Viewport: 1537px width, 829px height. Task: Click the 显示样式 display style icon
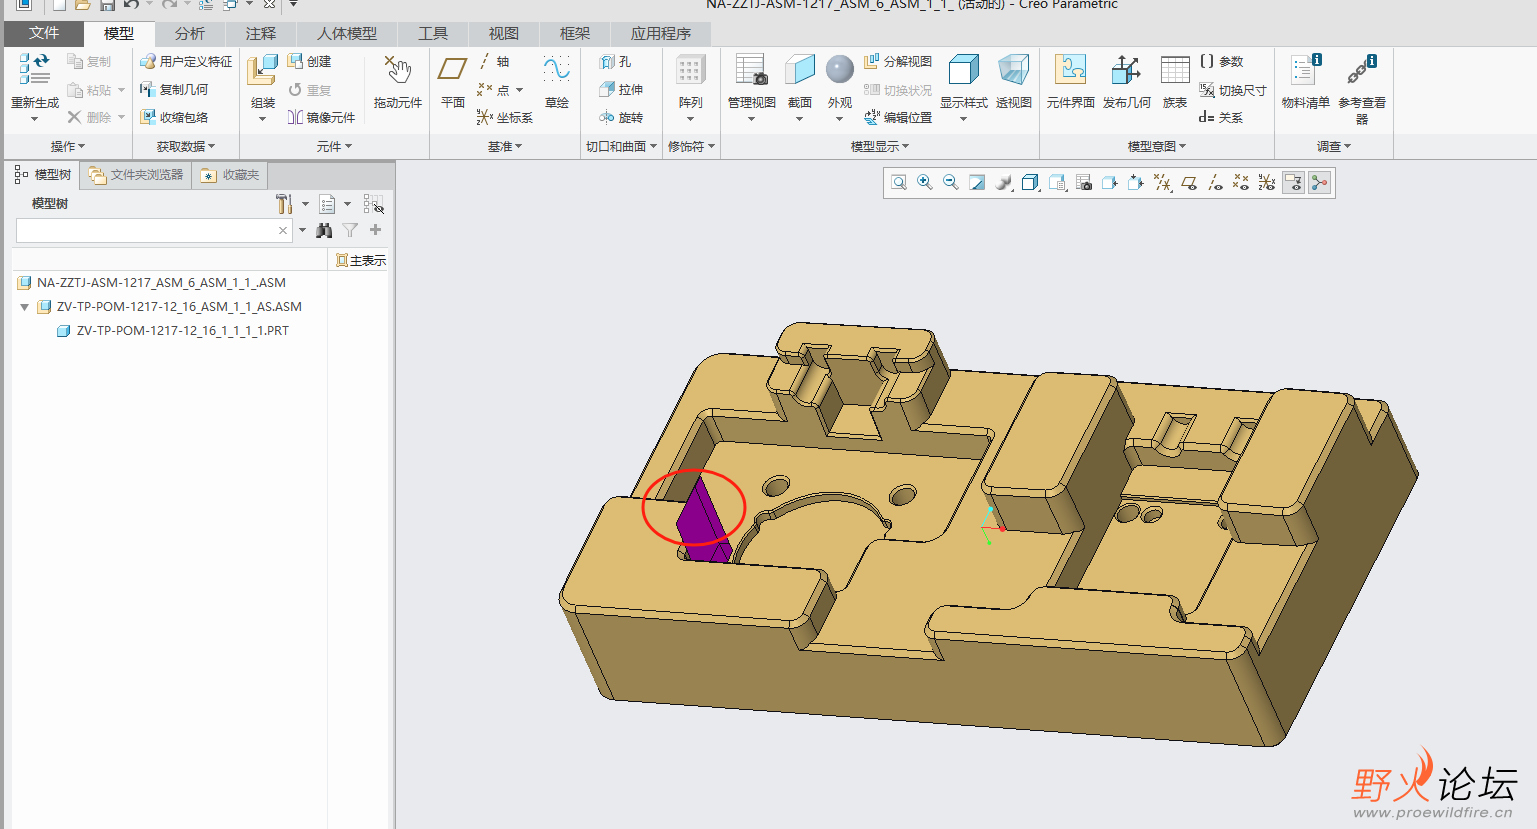point(964,70)
